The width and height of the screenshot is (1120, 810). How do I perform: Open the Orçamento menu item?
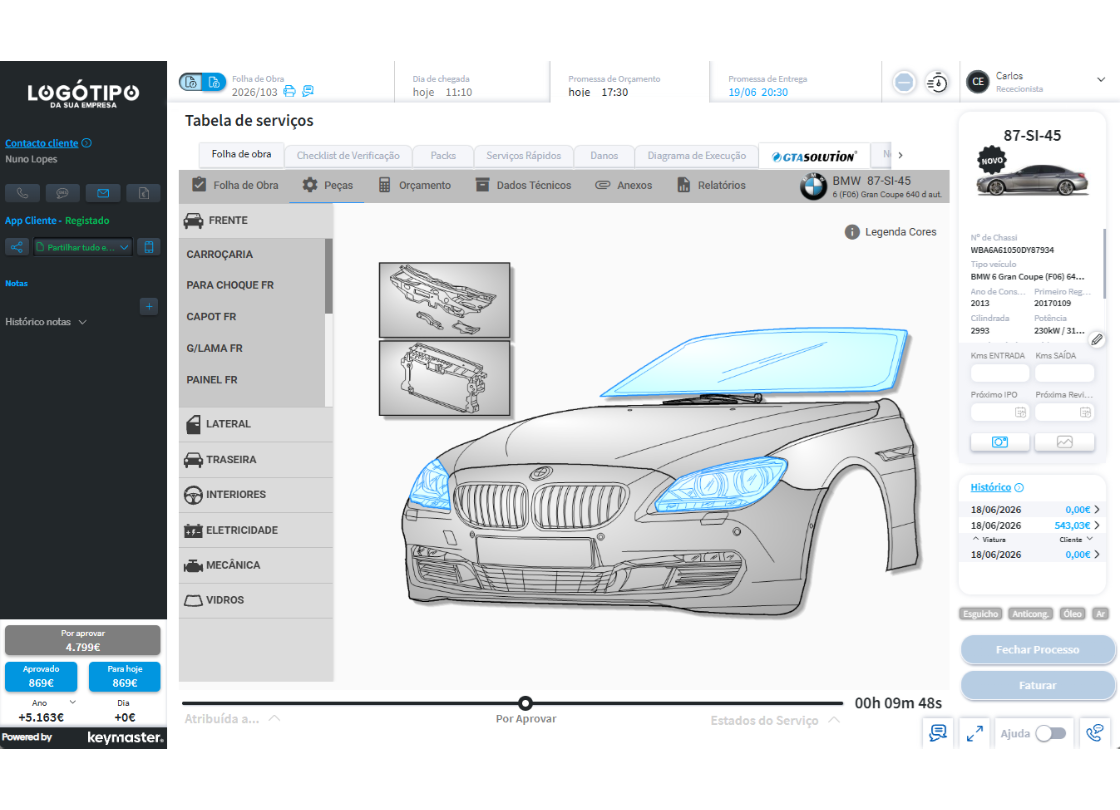pyautogui.click(x=414, y=185)
